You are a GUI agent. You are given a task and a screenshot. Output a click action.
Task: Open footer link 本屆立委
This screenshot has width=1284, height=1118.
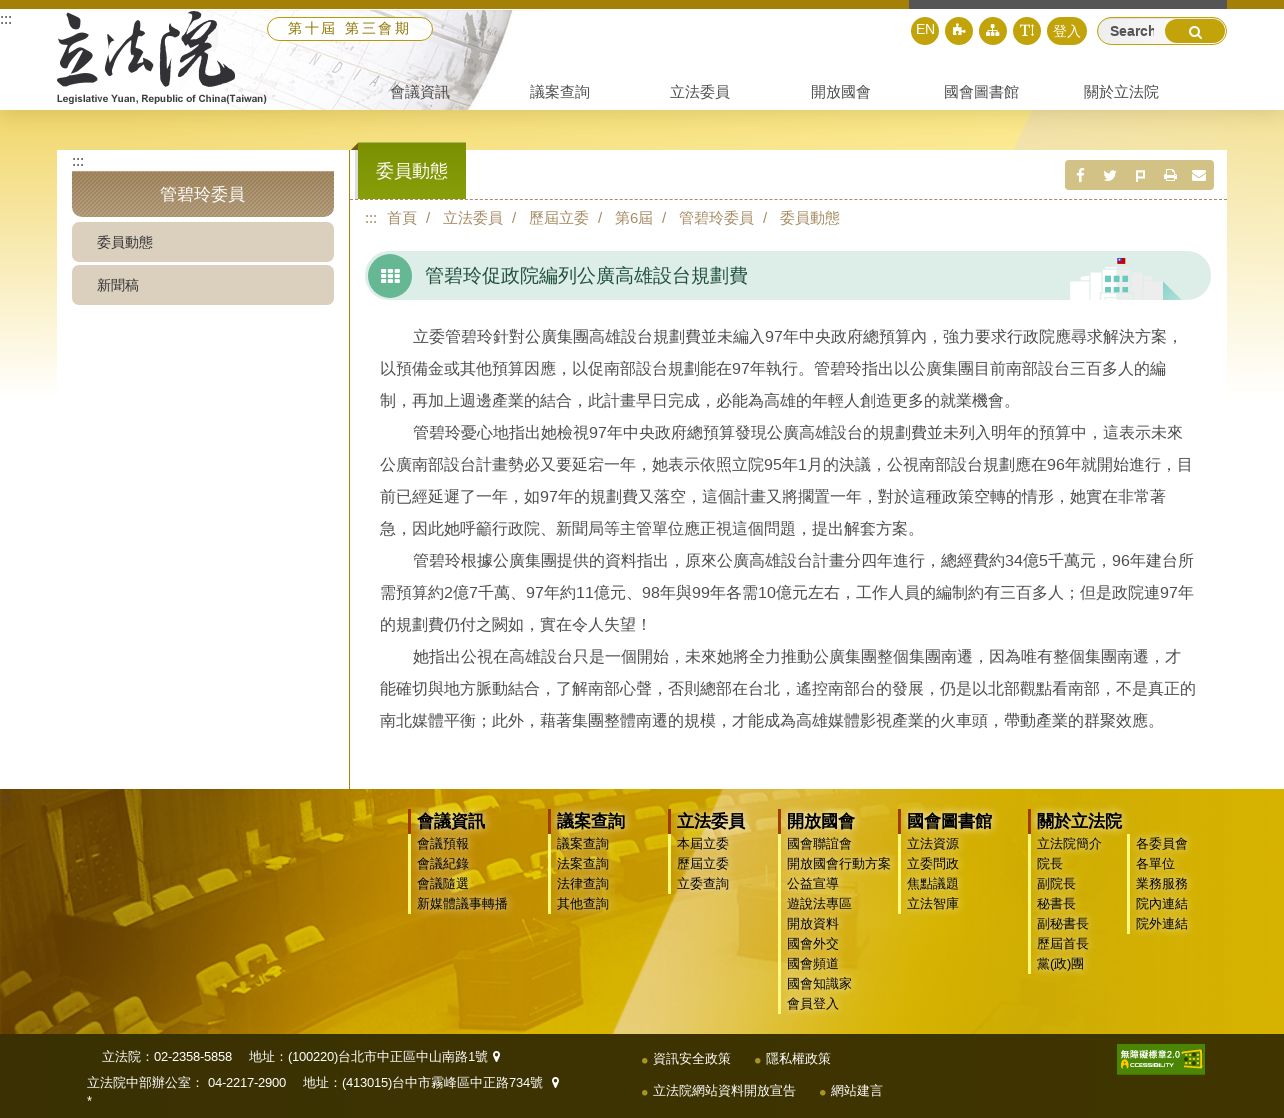pos(703,844)
